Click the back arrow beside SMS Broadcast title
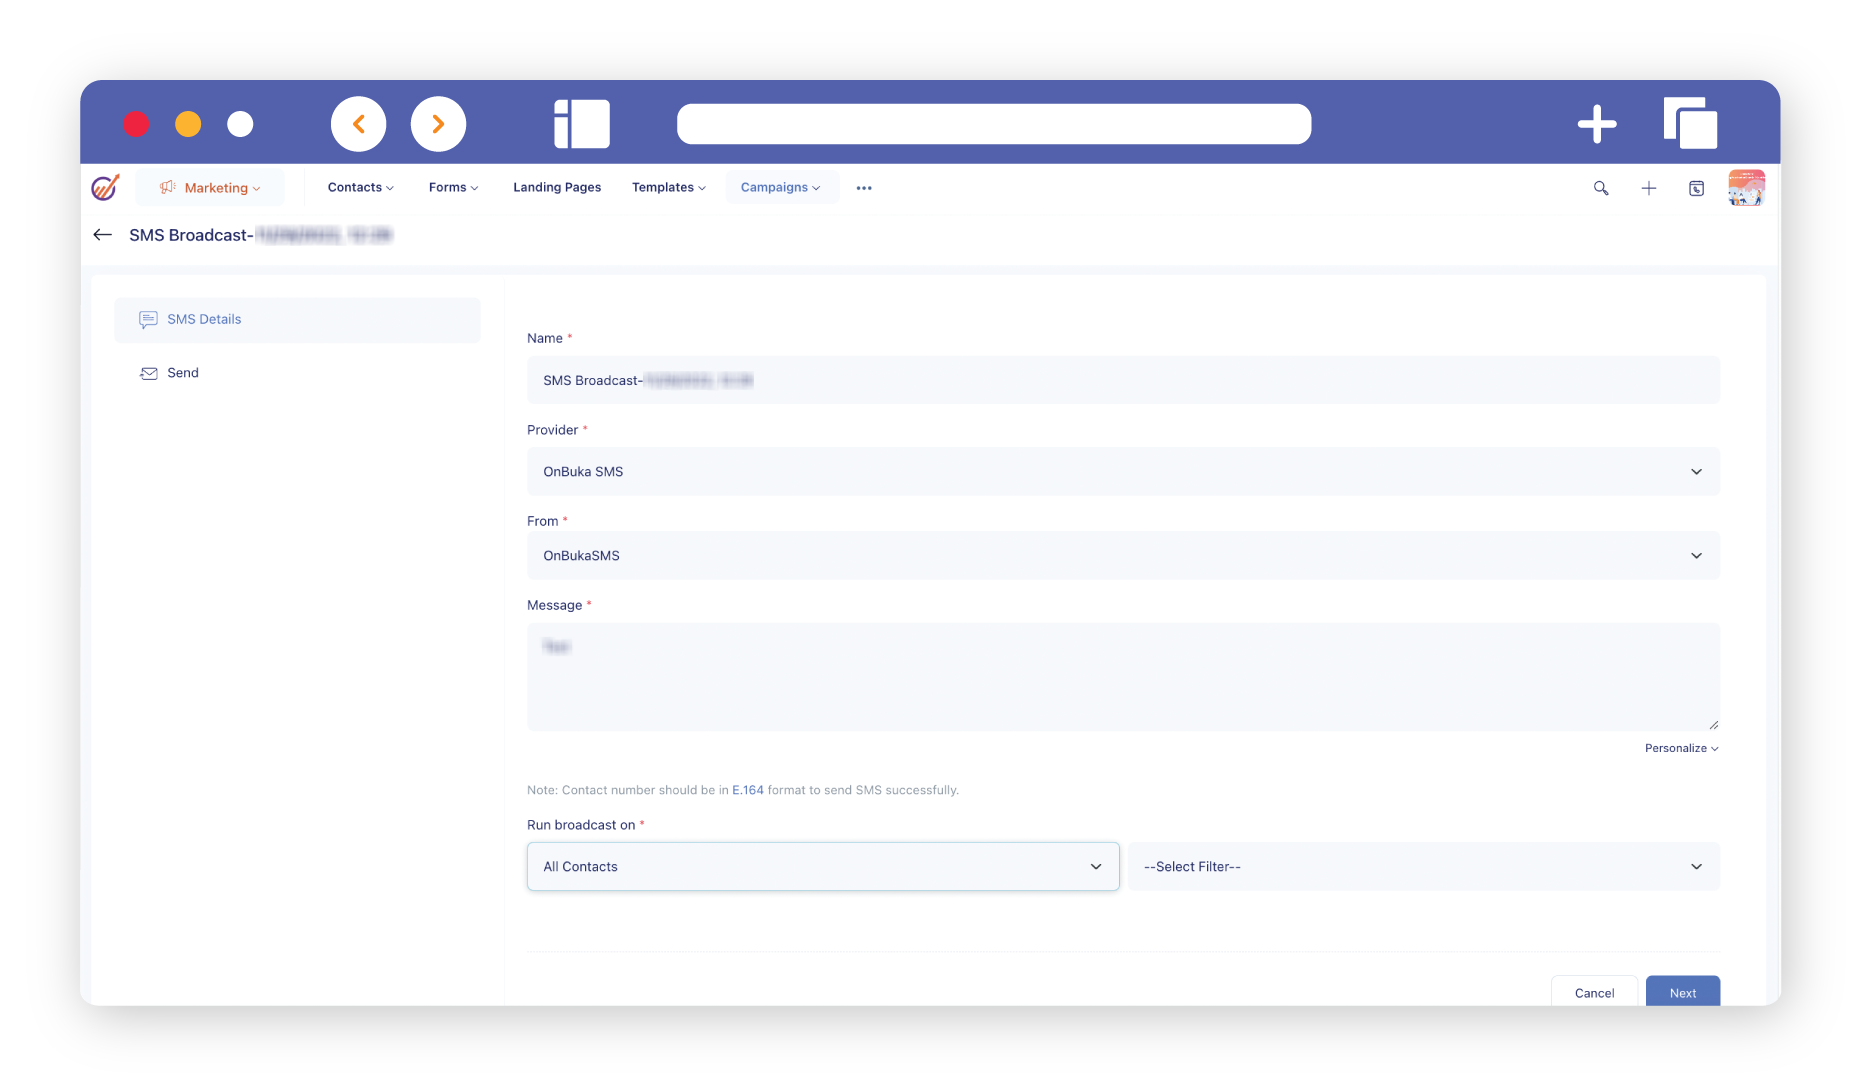 pyautogui.click(x=102, y=235)
